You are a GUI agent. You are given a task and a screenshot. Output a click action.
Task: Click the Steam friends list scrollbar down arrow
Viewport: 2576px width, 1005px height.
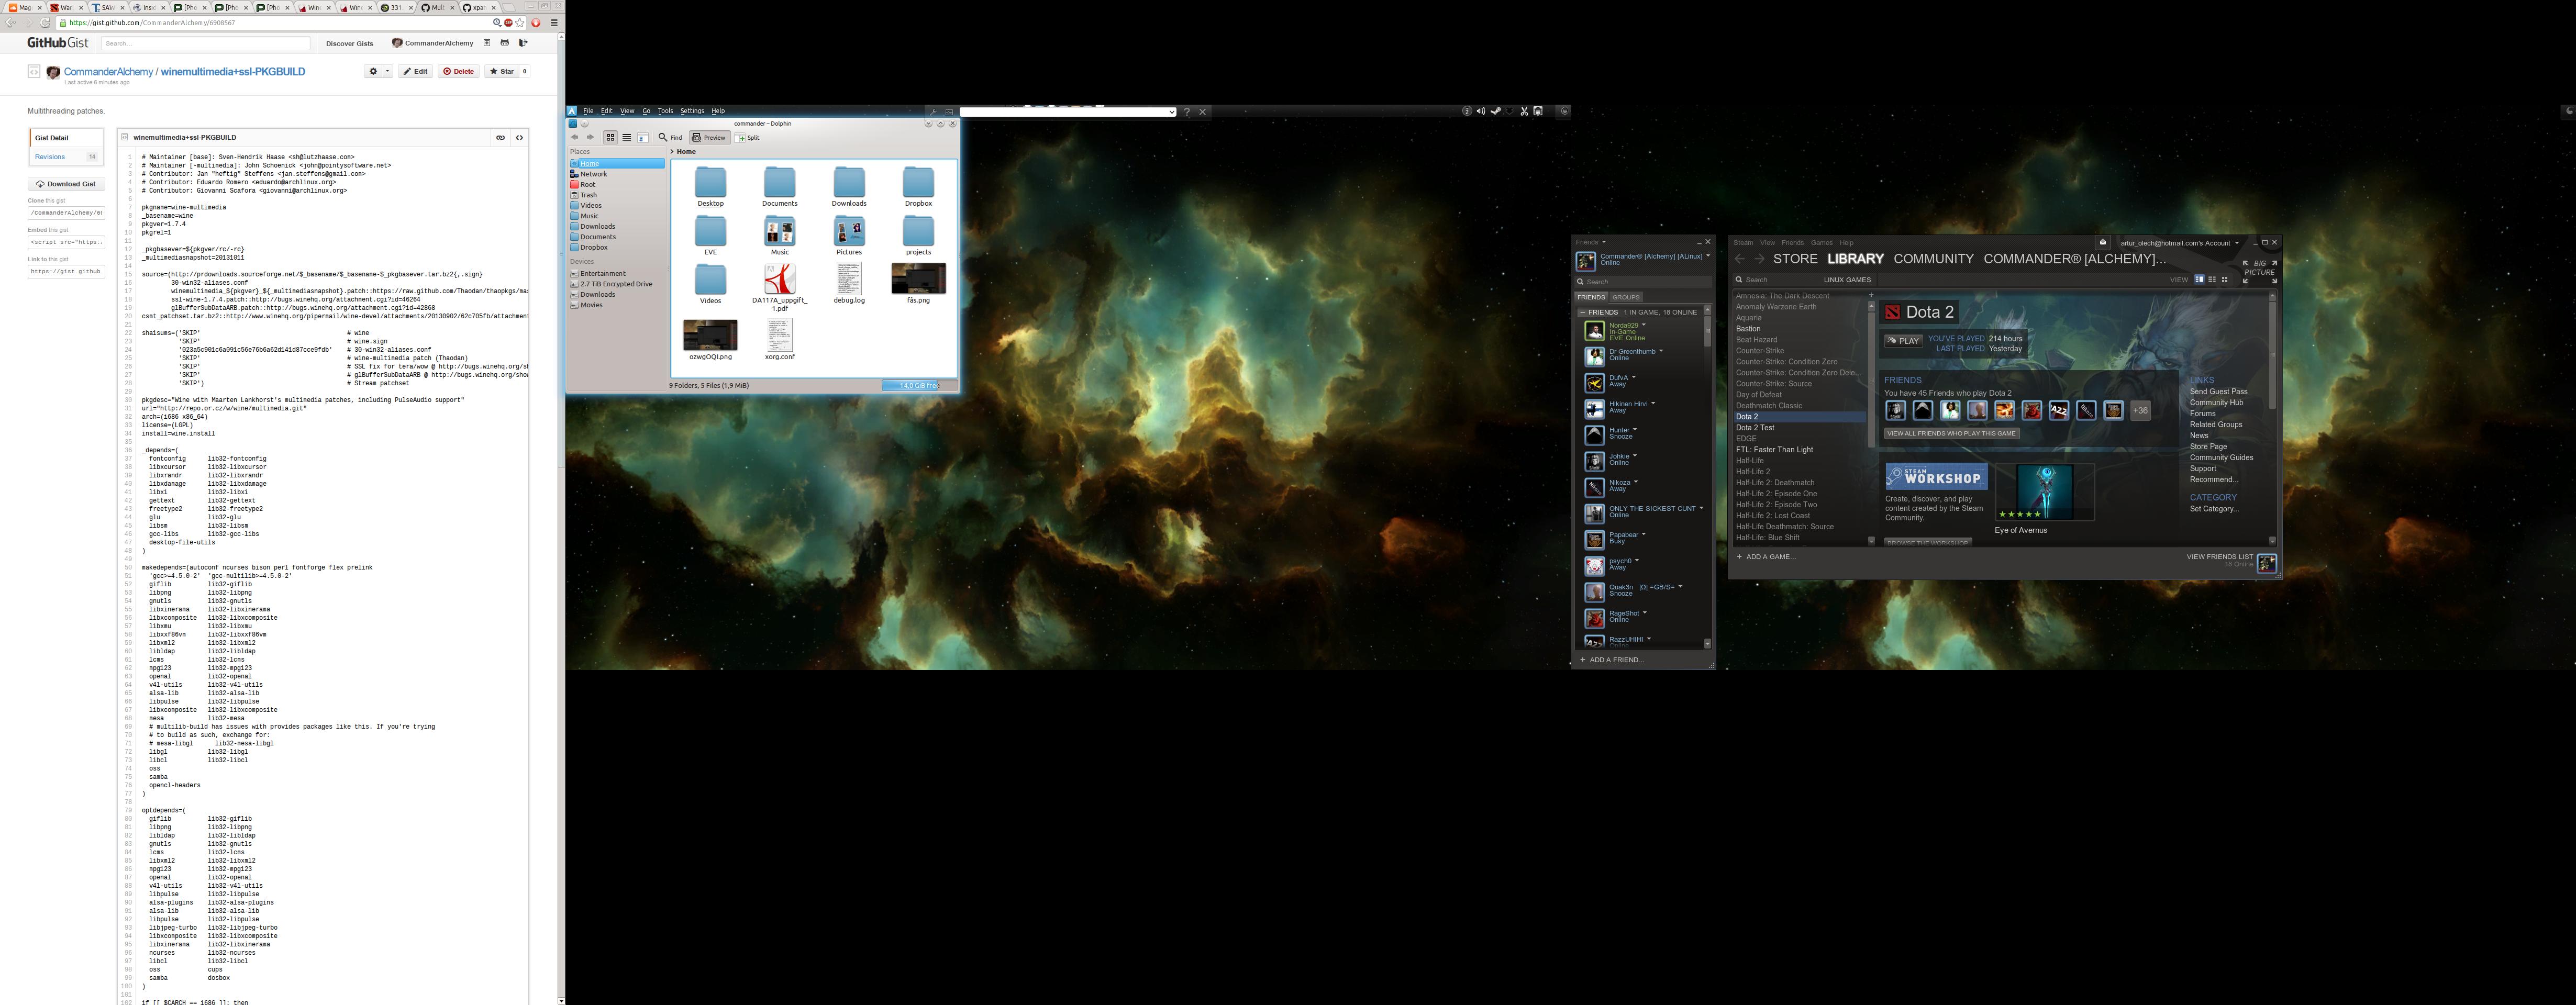(x=1707, y=643)
